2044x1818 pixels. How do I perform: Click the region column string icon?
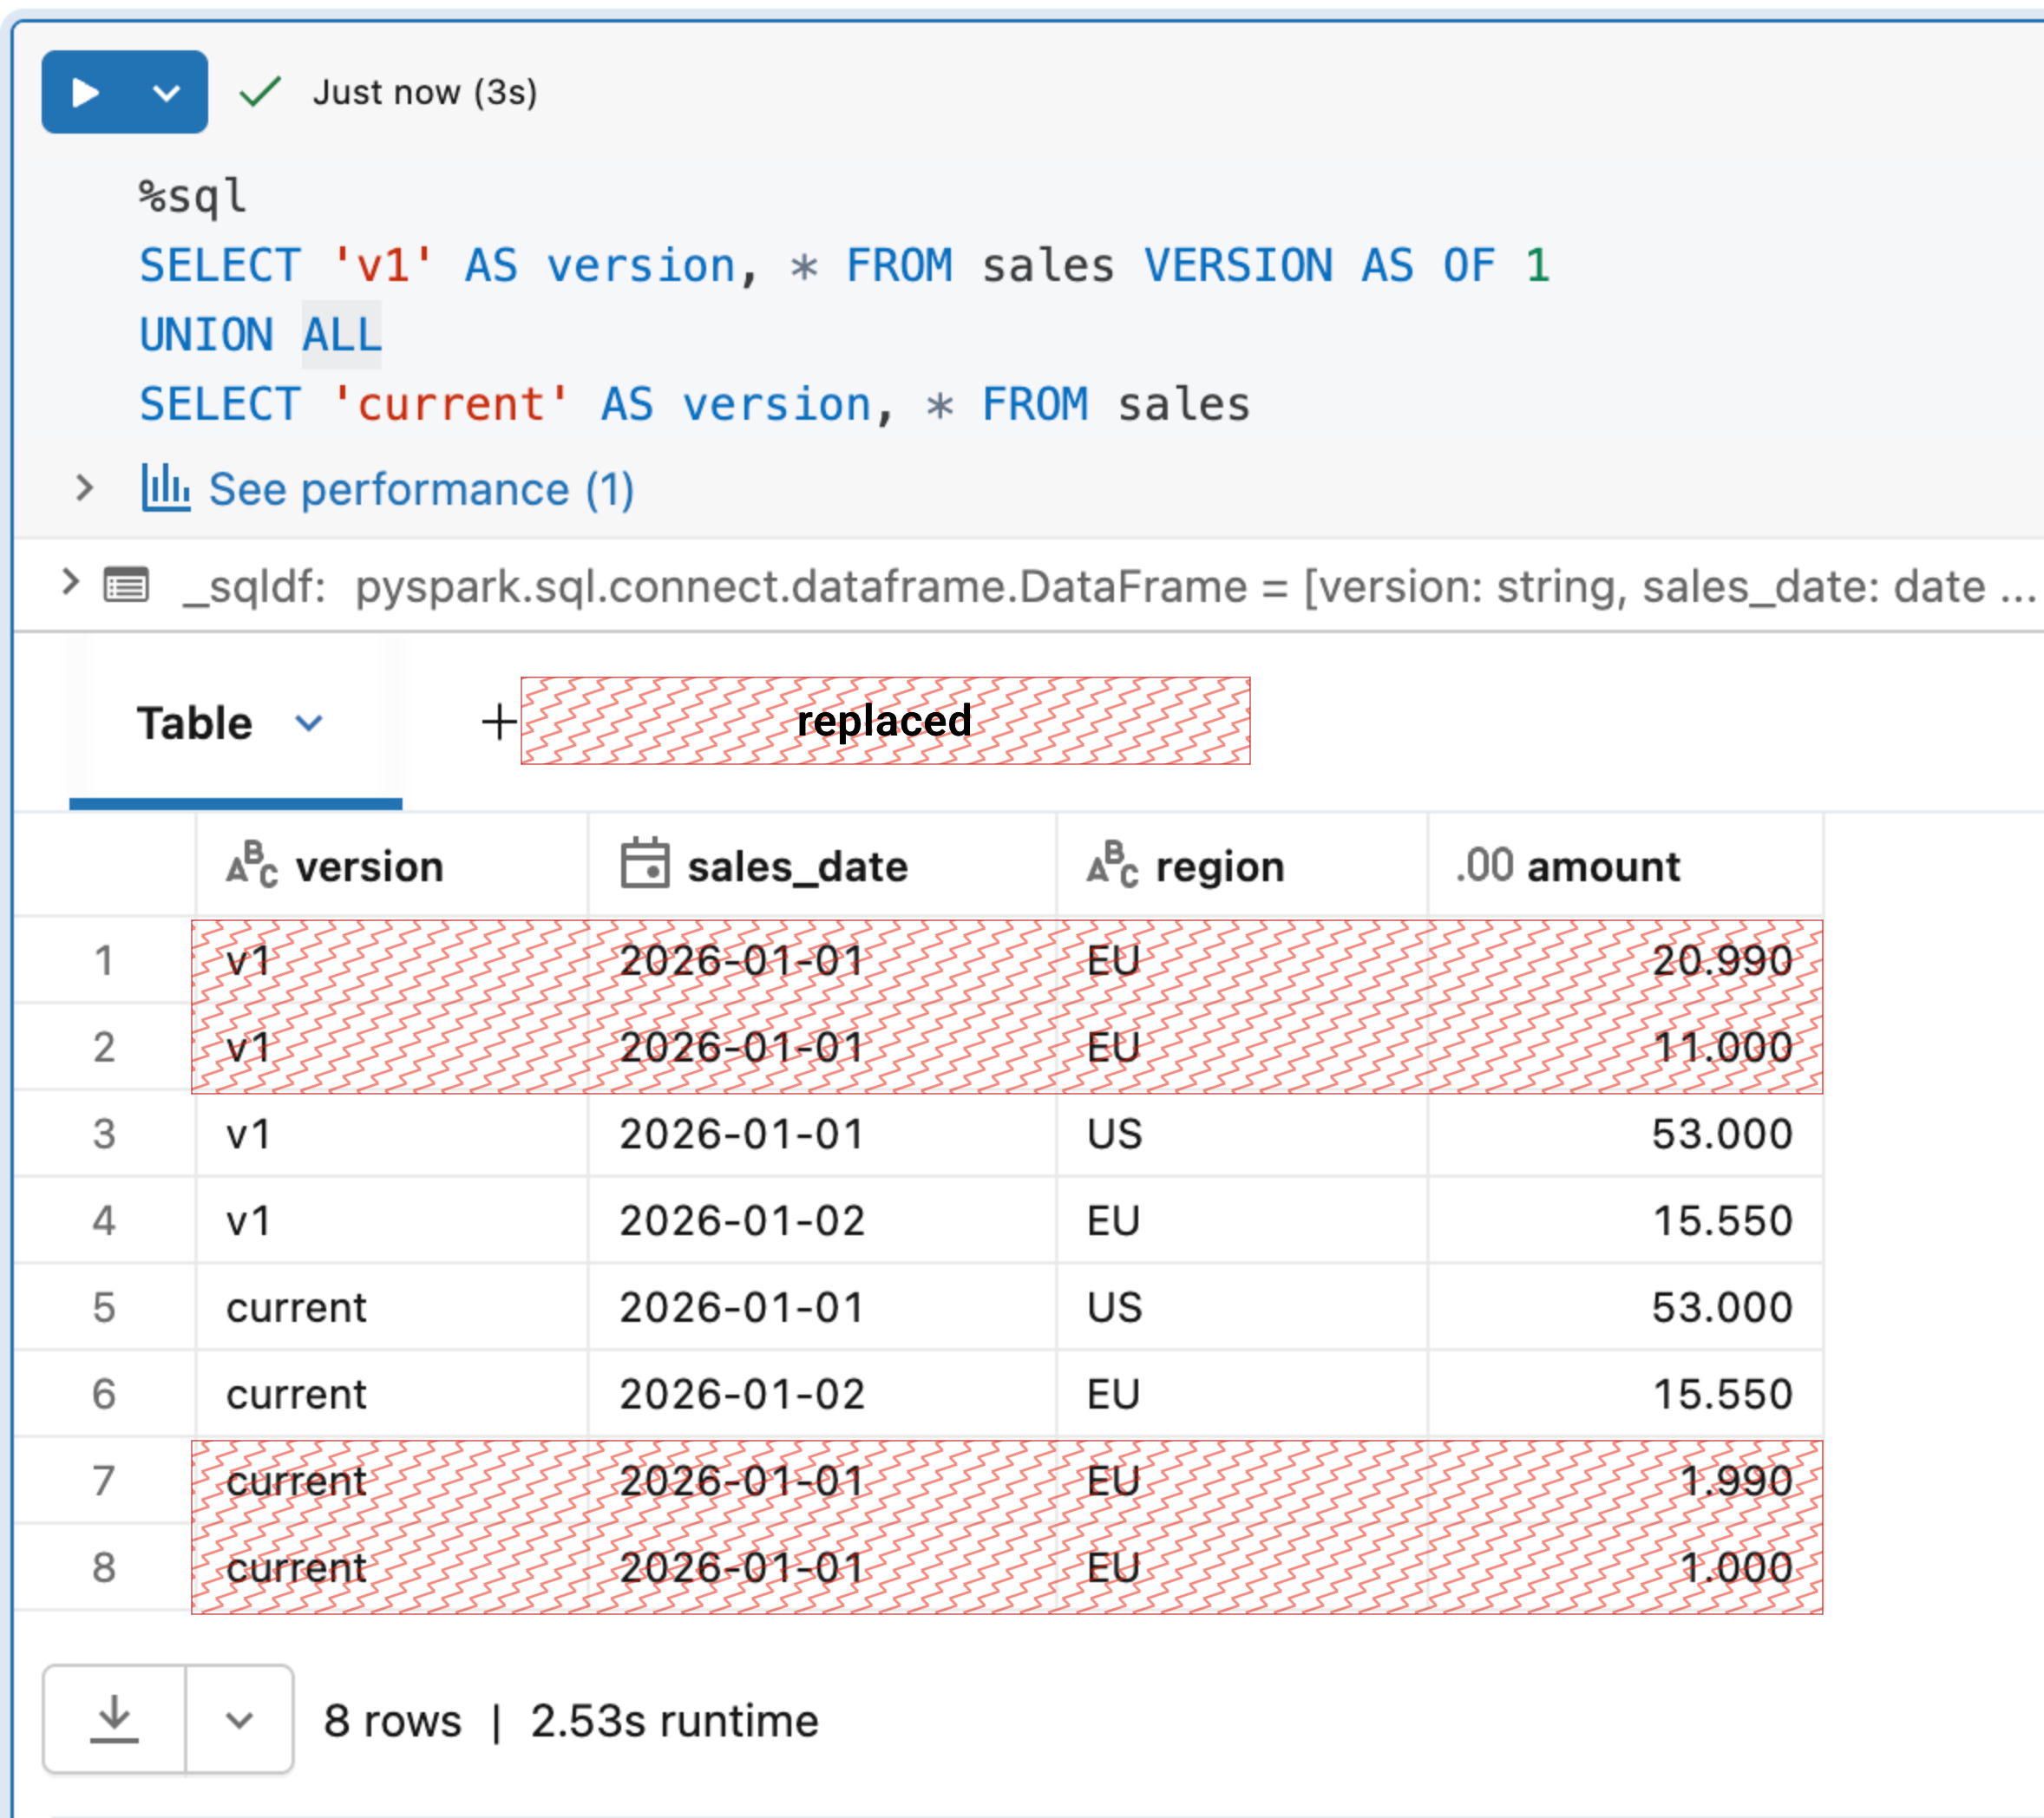(x=1112, y=865)
